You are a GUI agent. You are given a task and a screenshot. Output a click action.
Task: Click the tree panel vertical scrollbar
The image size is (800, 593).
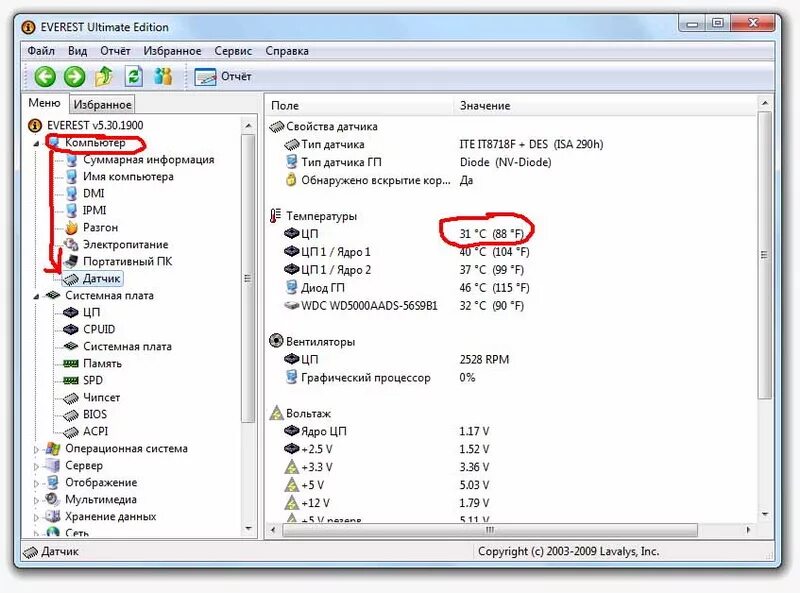tap(248, 278)
